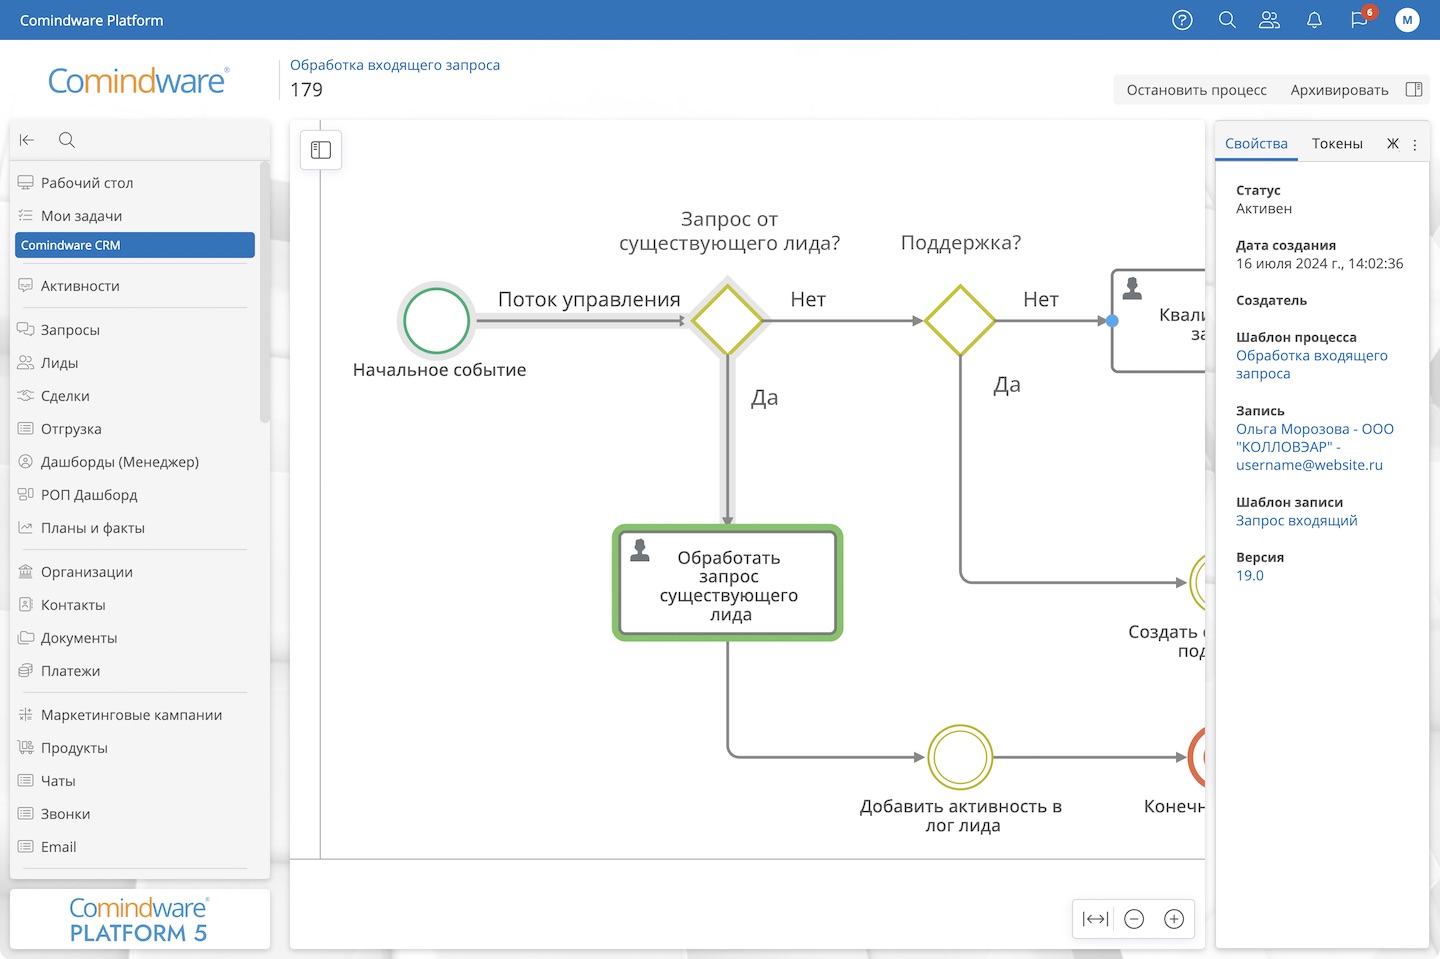
Task: Toggle the diagram side panel button
Action: tap(321, 150)
